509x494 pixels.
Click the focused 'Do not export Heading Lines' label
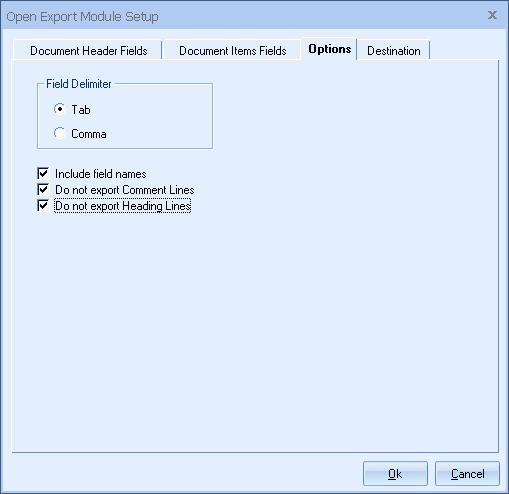[123, 206]
